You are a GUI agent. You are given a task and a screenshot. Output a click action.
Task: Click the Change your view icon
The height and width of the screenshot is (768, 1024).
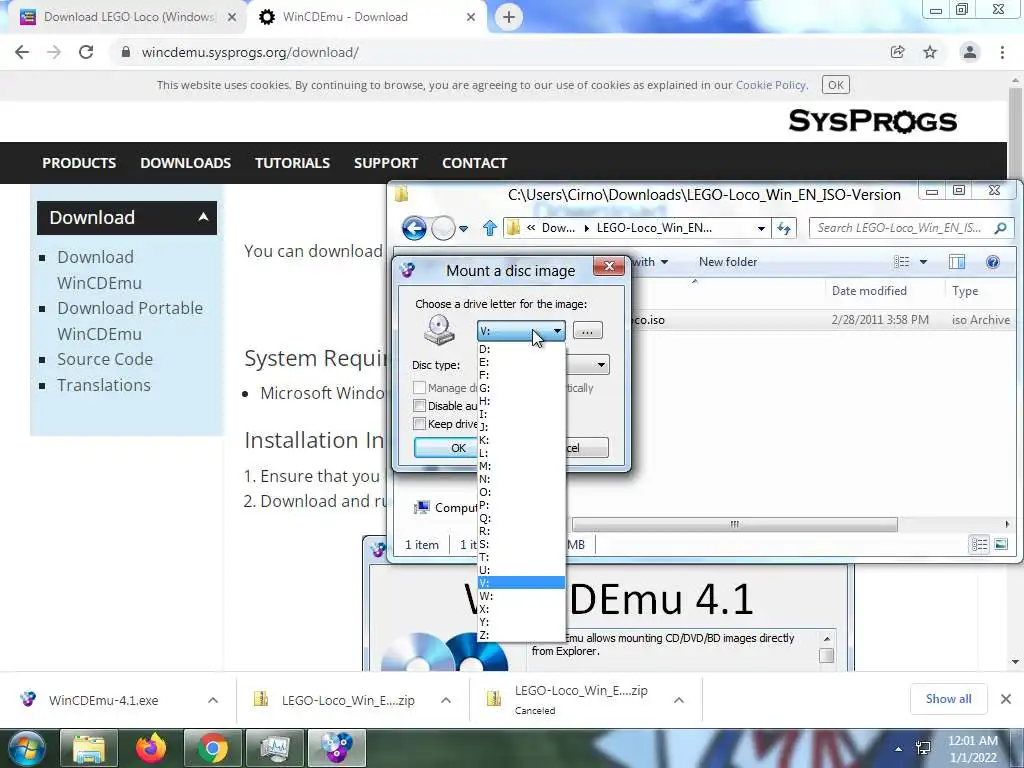[x=902, y=262]
